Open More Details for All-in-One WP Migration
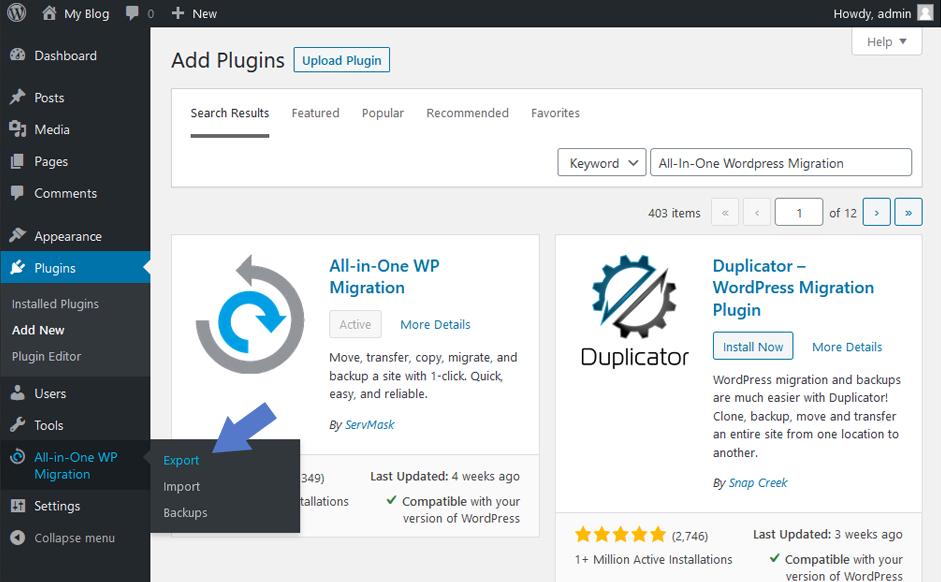 point(435,324)
